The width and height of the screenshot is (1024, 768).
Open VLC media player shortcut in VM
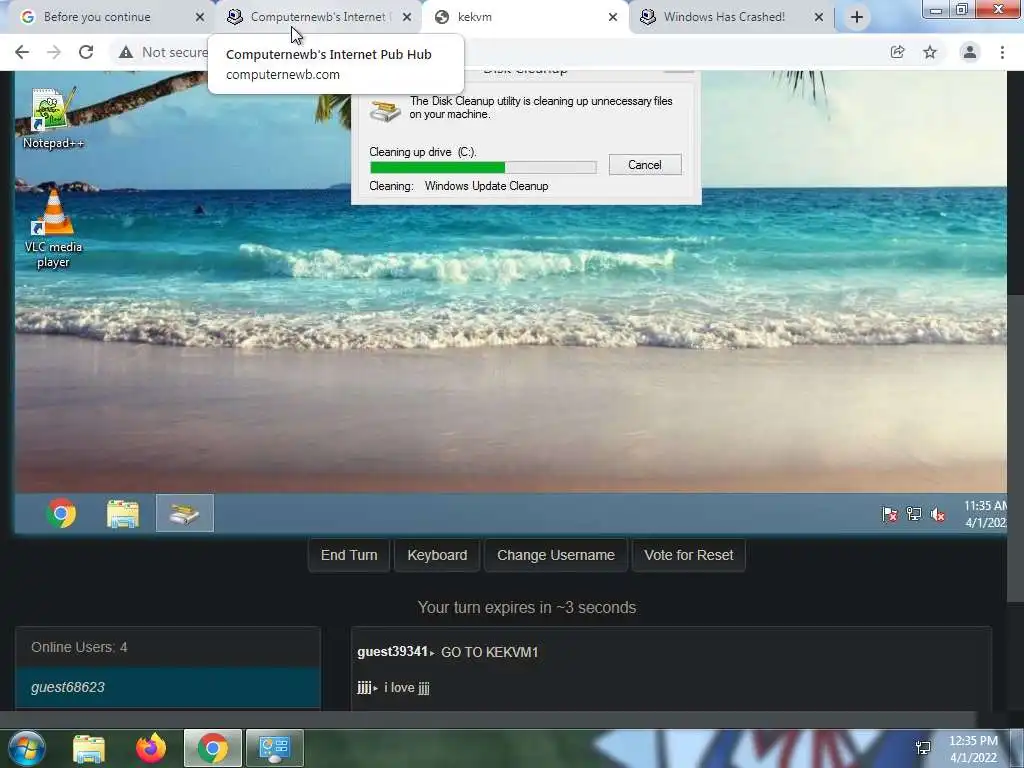53,229
